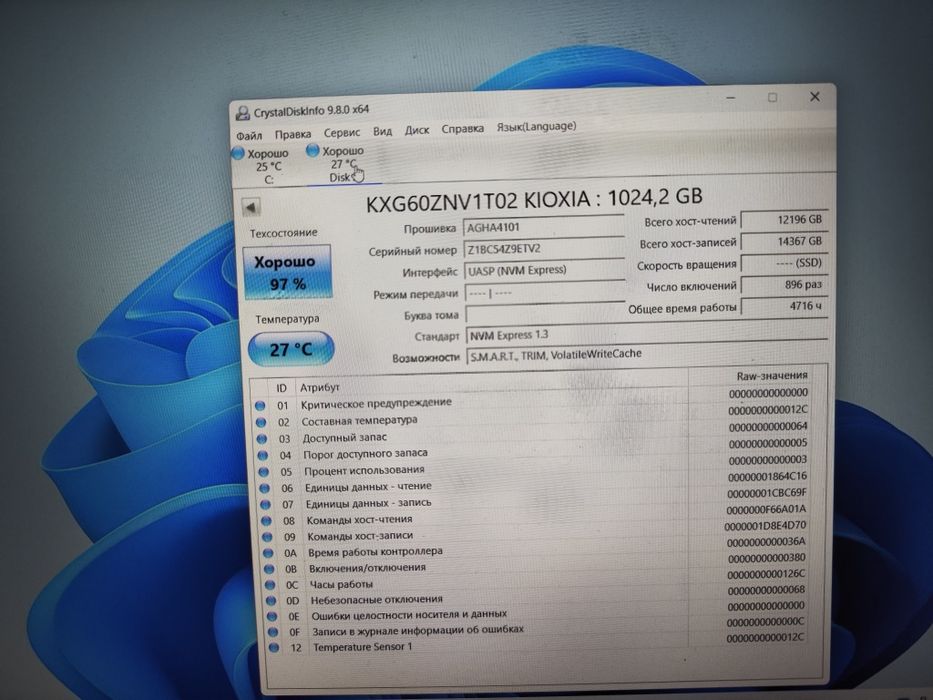Screen dimensions: 933x700
Task: Open the Вид menu
Action: (382, 132)
